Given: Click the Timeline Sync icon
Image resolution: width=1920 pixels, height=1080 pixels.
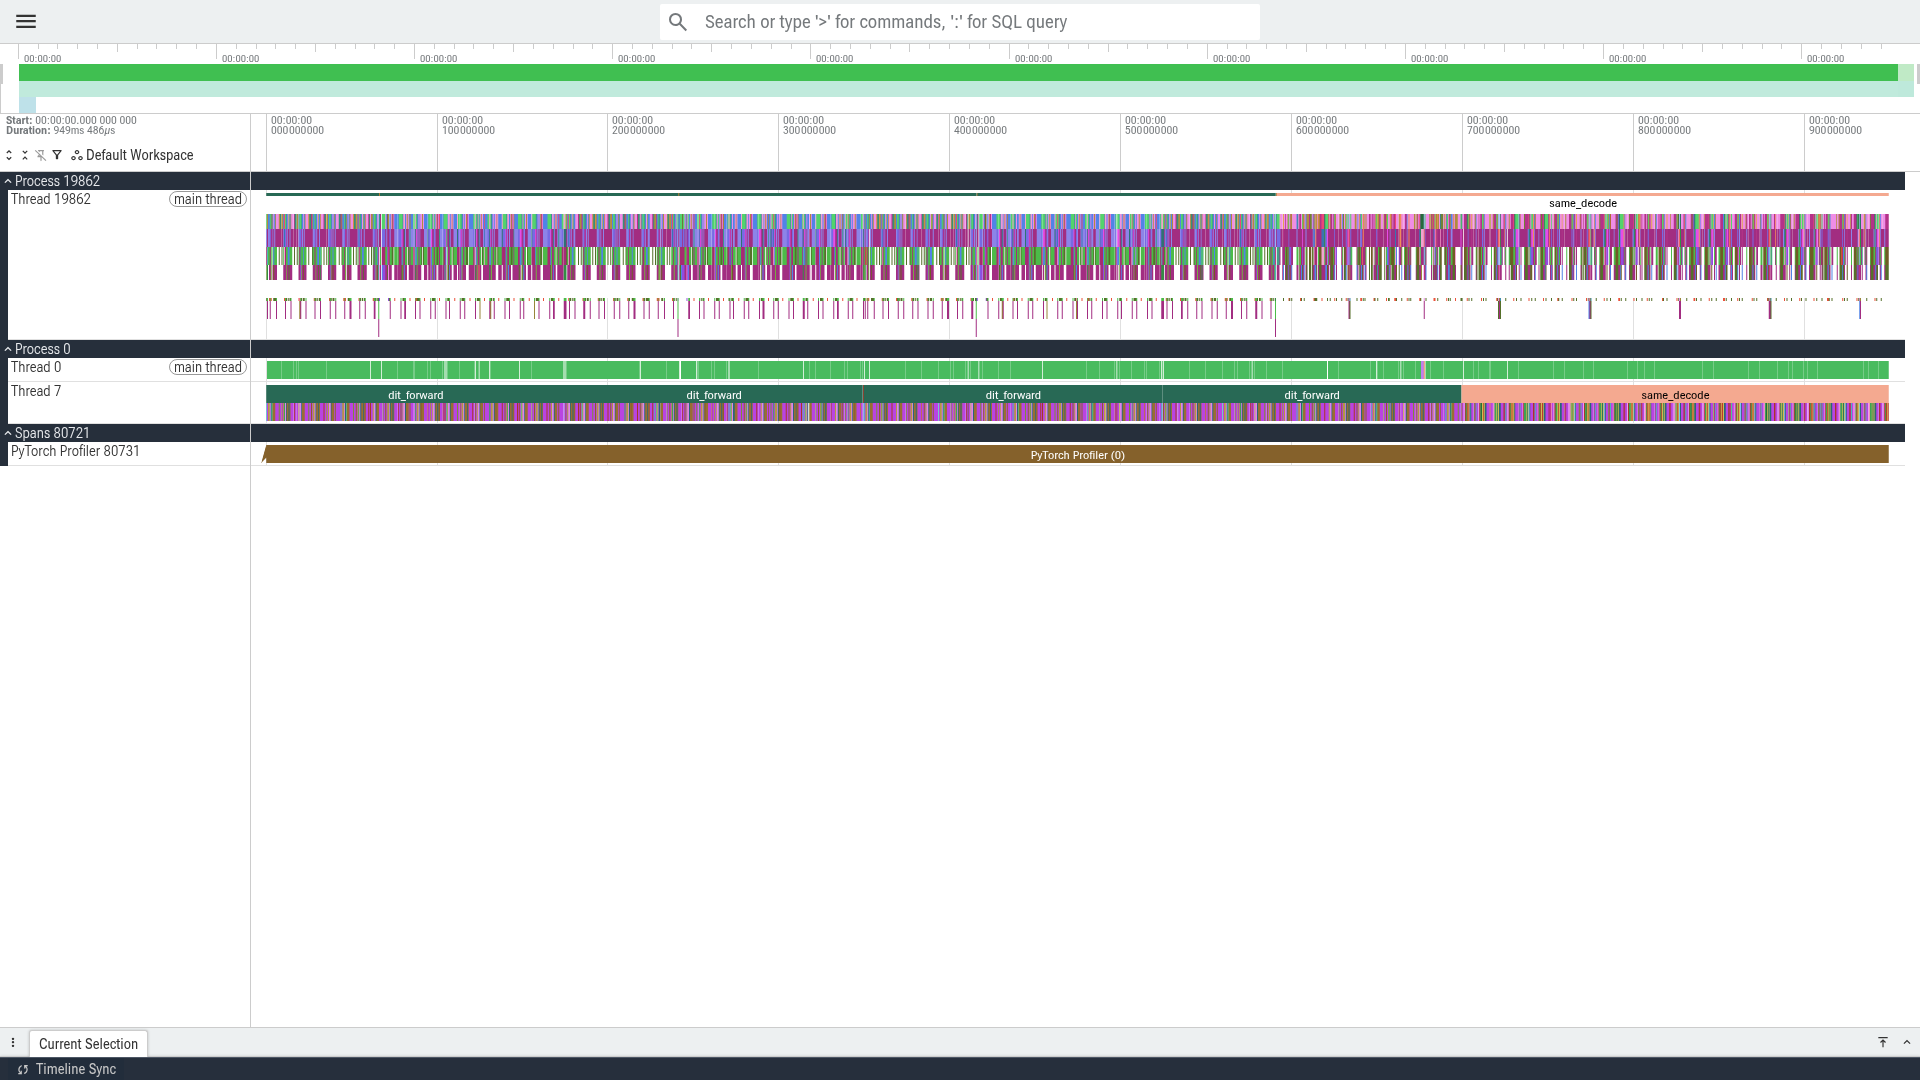Looking at the screenshot, I should [22, 1069].
